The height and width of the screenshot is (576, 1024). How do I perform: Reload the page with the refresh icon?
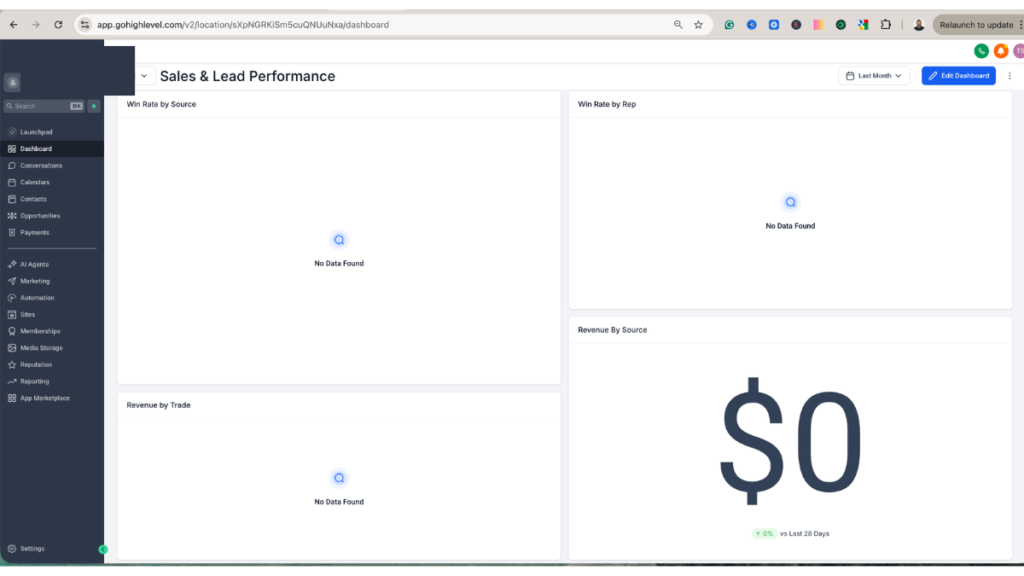(58, 24)
